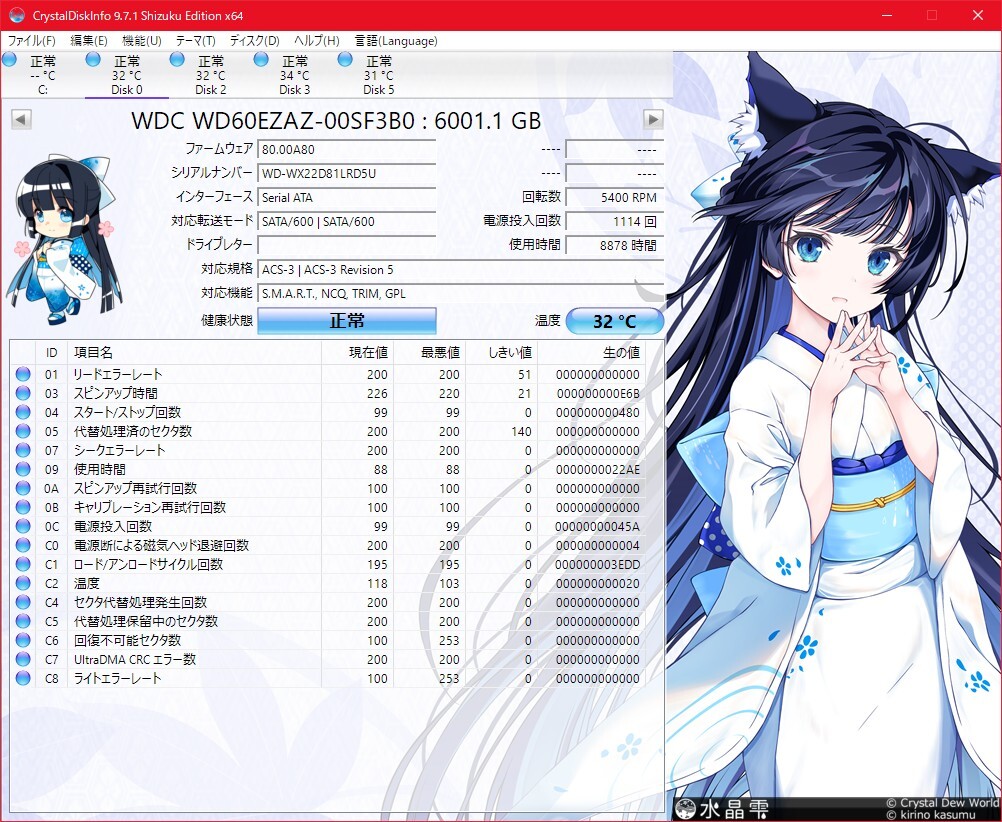Click the power-on hours 8878 時間 field
The image size is (1002, 822).
pyautogui.click(x=615, y=245)
